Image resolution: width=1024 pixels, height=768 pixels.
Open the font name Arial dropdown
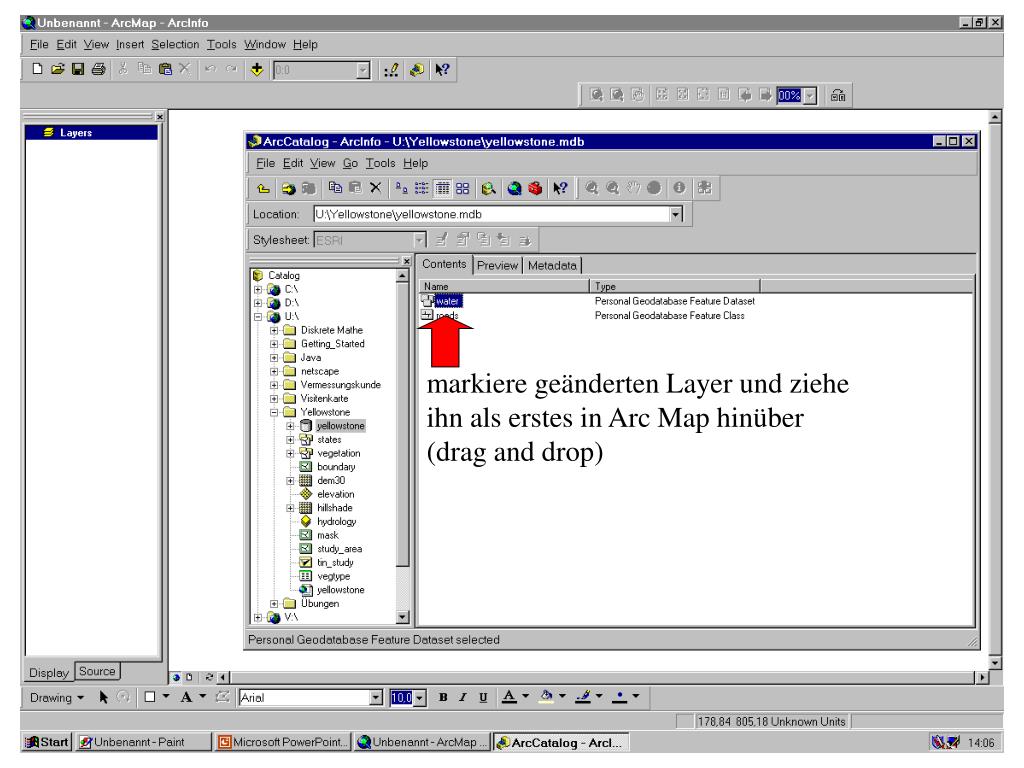(x=376, y=697)
